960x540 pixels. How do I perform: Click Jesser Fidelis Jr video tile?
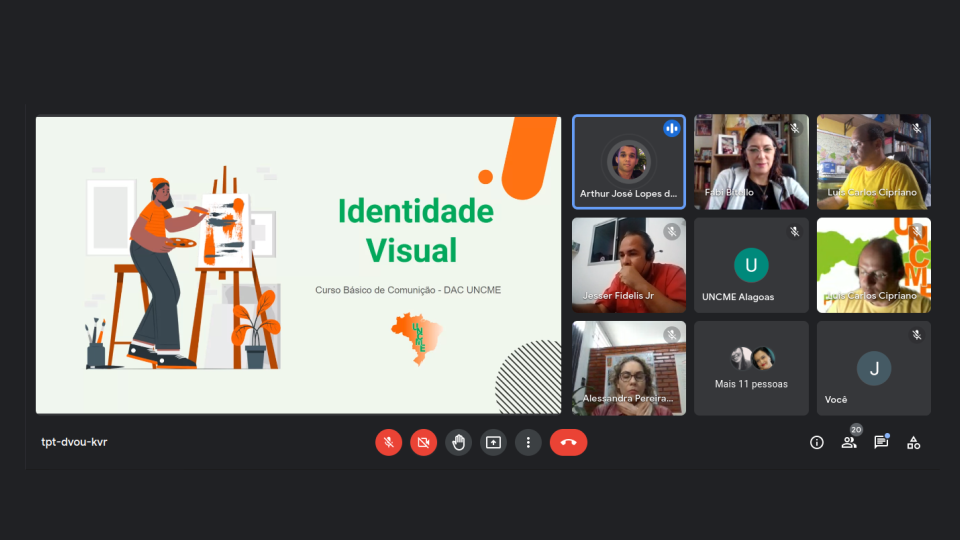[628, 265]
